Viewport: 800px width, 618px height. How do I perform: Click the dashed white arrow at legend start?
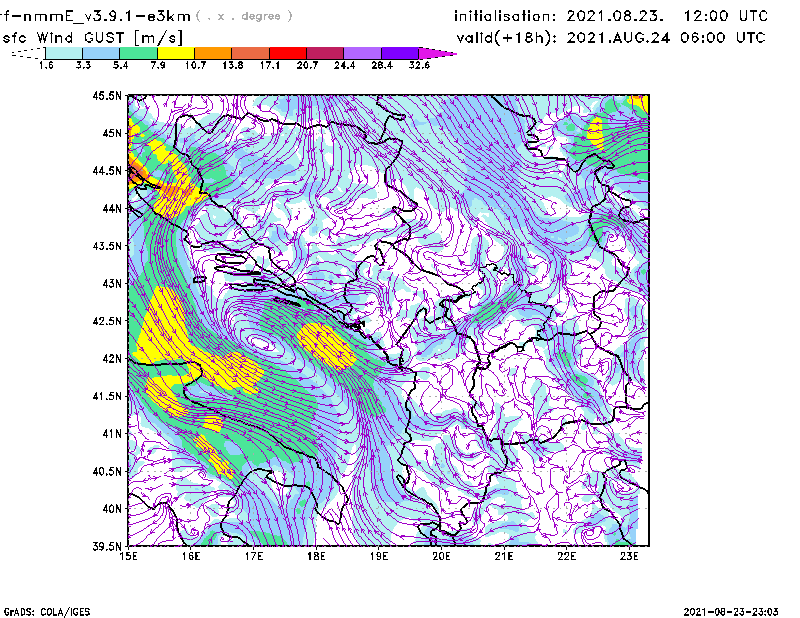tap(28, 53)
